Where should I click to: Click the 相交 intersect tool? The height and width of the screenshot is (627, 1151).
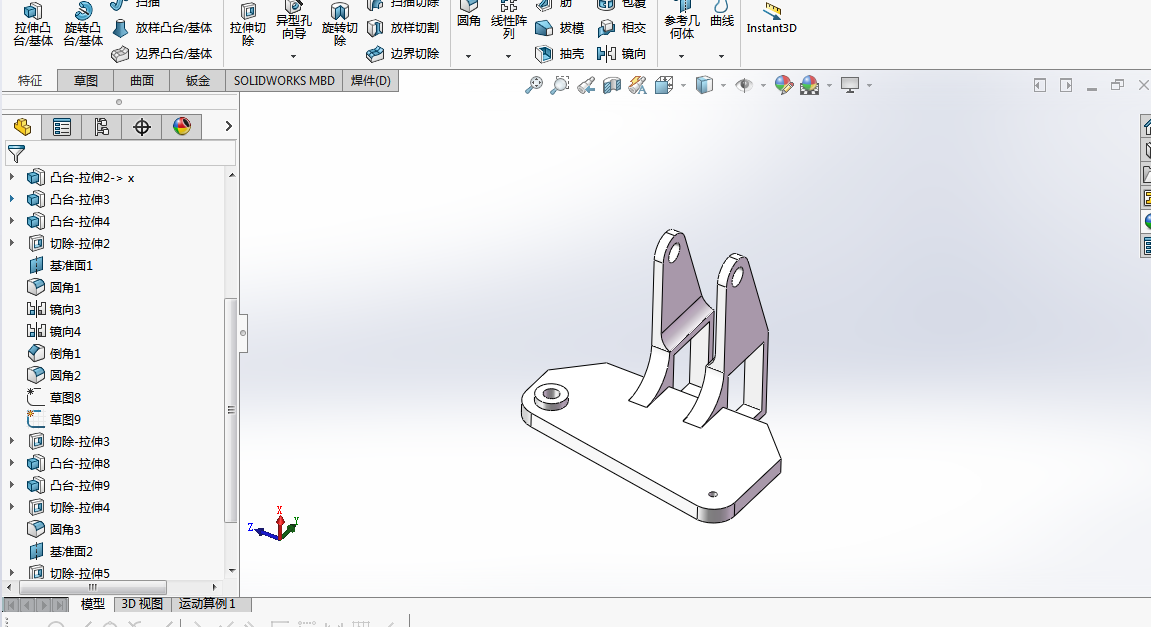(622, 28)
